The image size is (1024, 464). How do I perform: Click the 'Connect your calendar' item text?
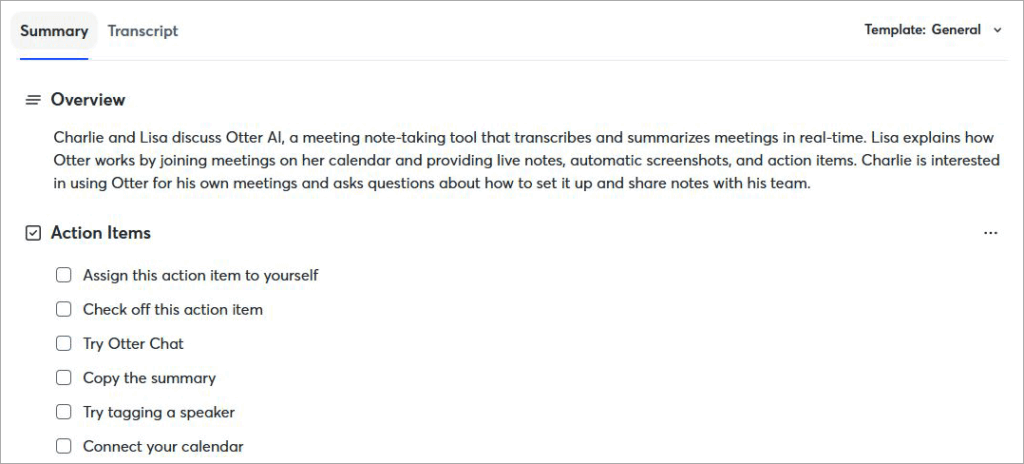coord(163,447)
